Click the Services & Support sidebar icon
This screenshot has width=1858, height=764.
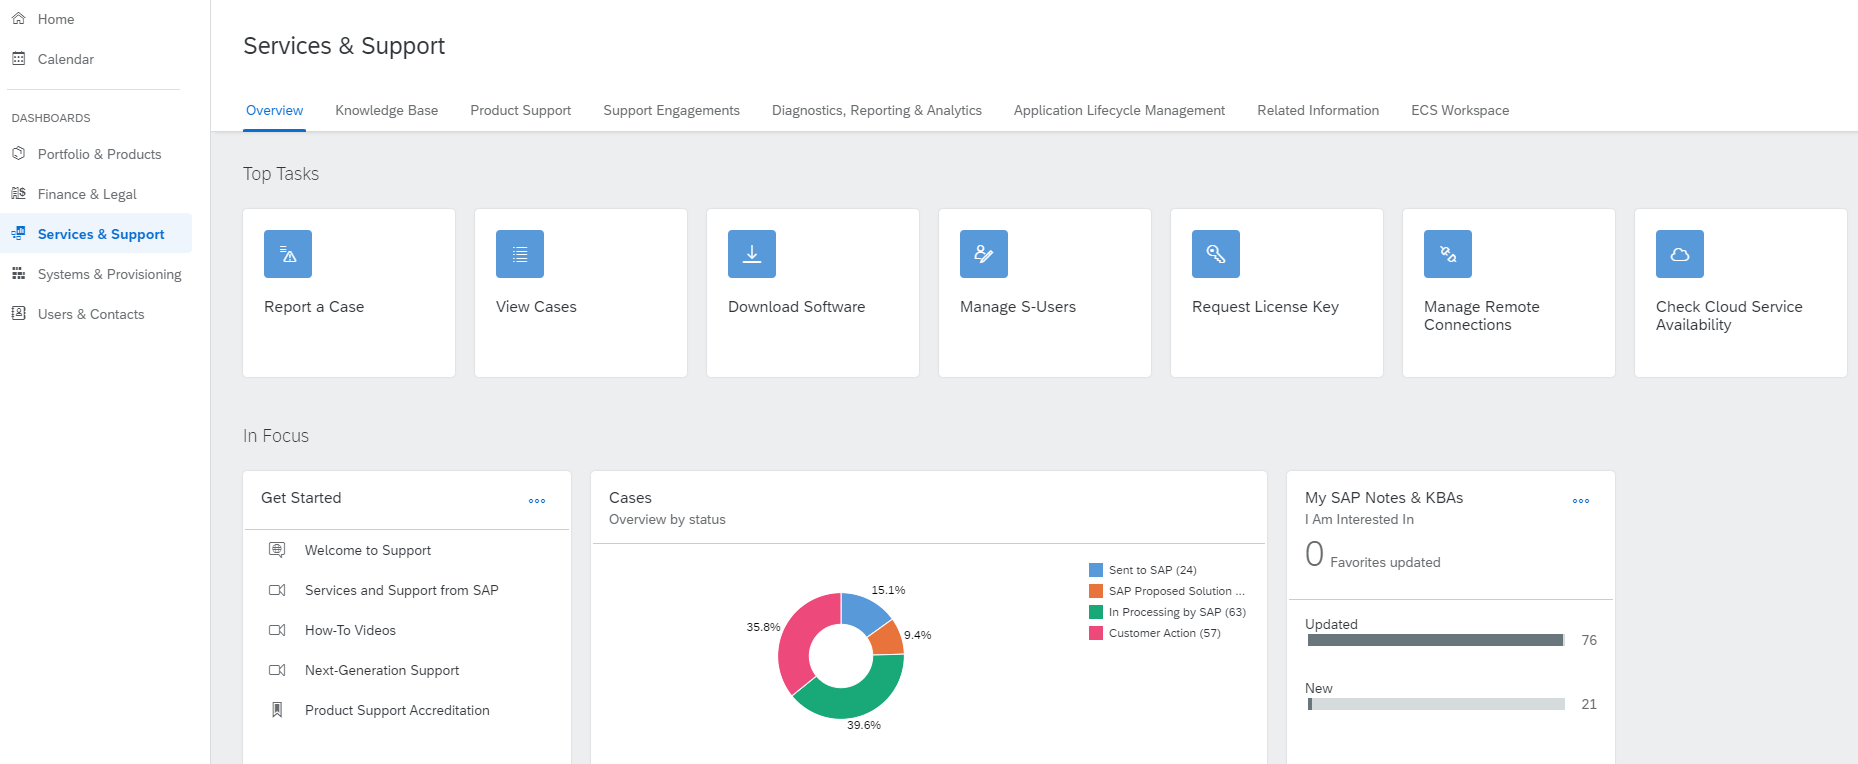(x=18, y=233)
